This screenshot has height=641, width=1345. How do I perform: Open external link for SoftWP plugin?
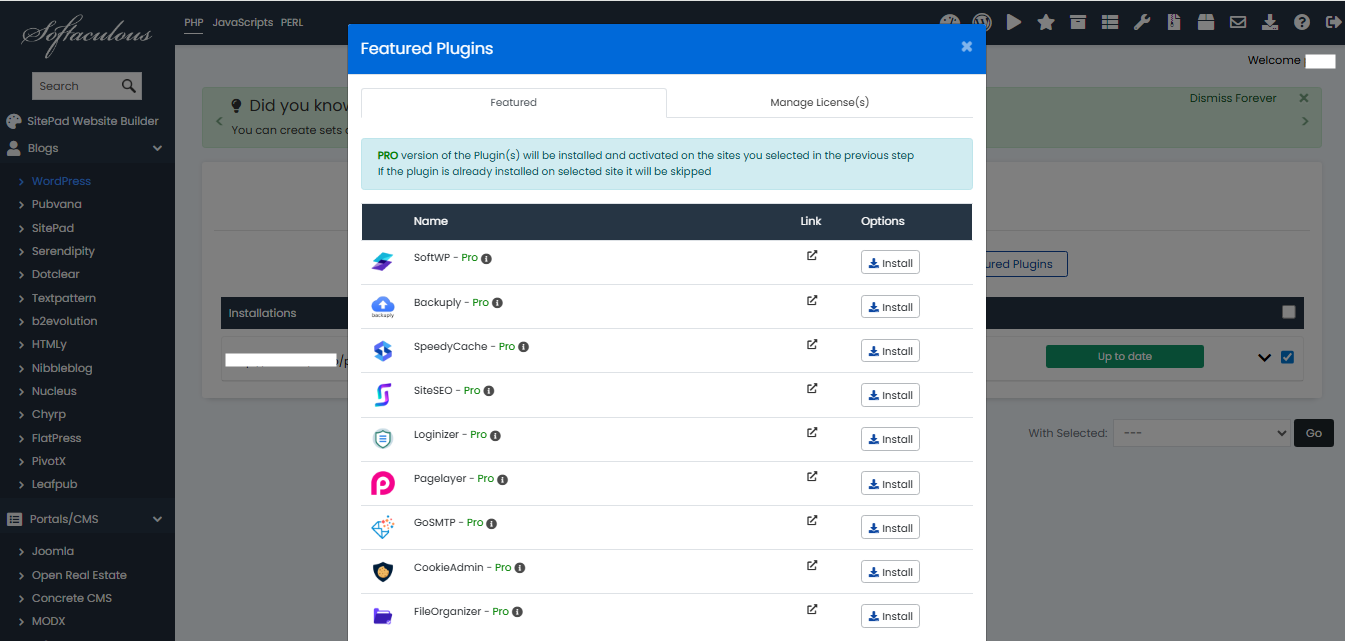[812, 255]
